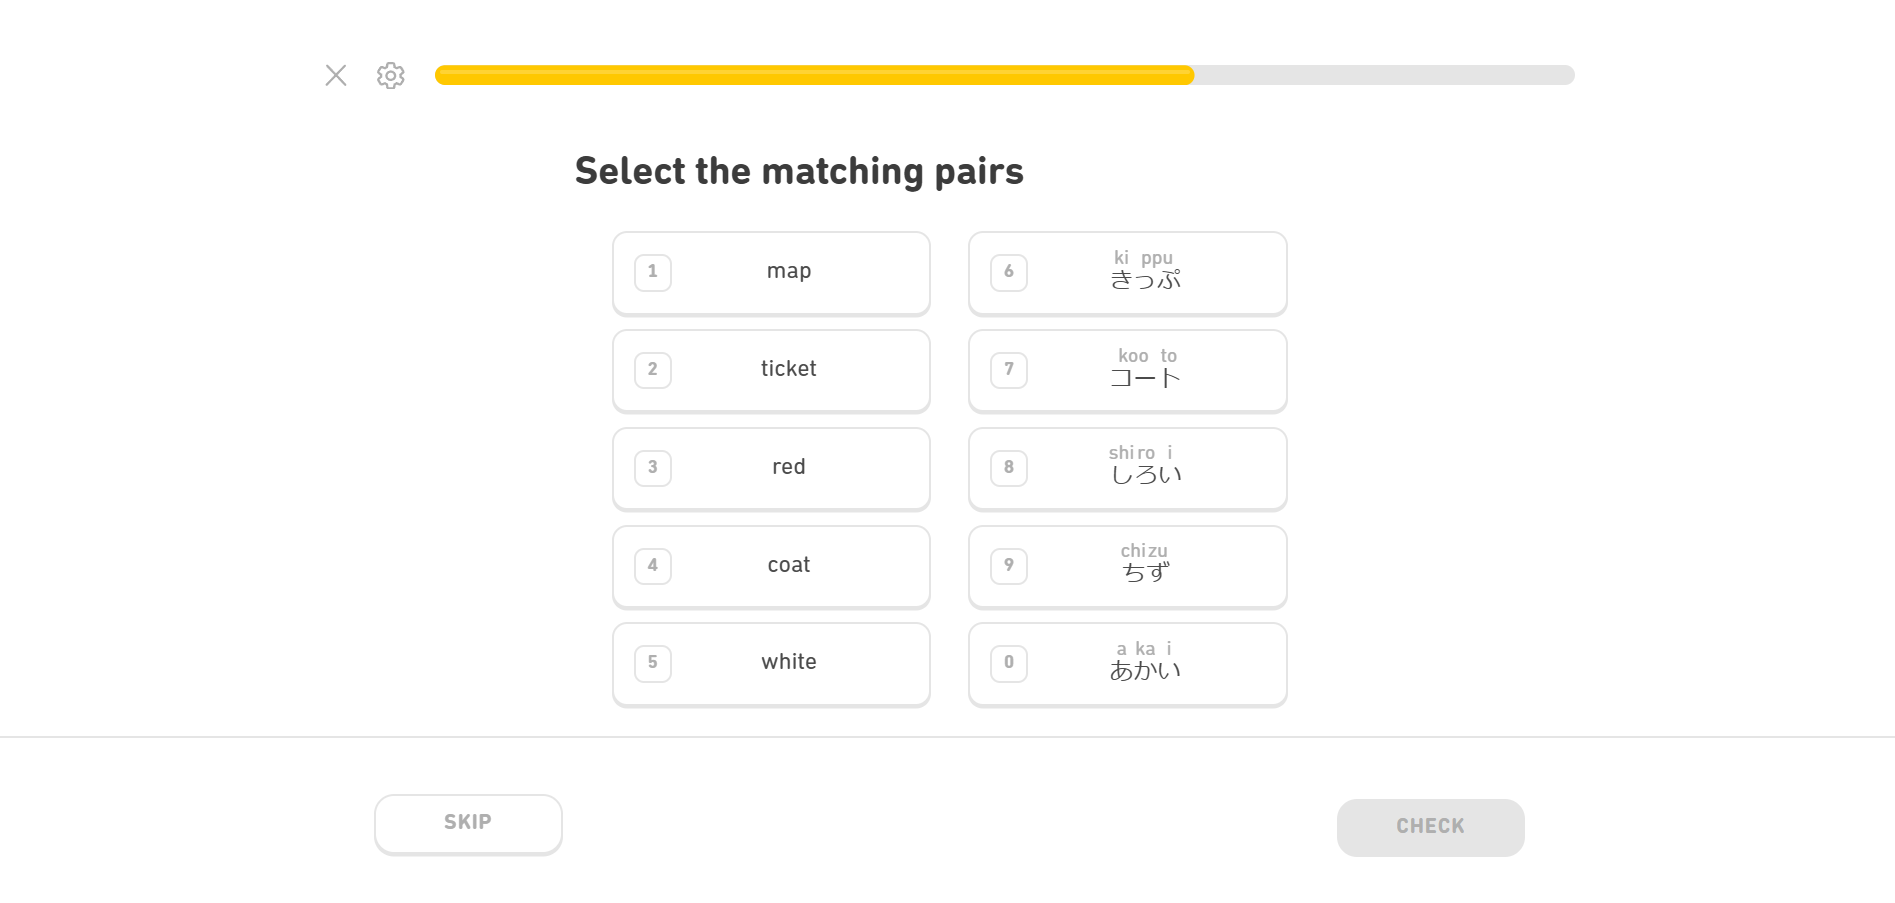
Task: Select the きっぷ (kippu) card
Action: 1146,273
